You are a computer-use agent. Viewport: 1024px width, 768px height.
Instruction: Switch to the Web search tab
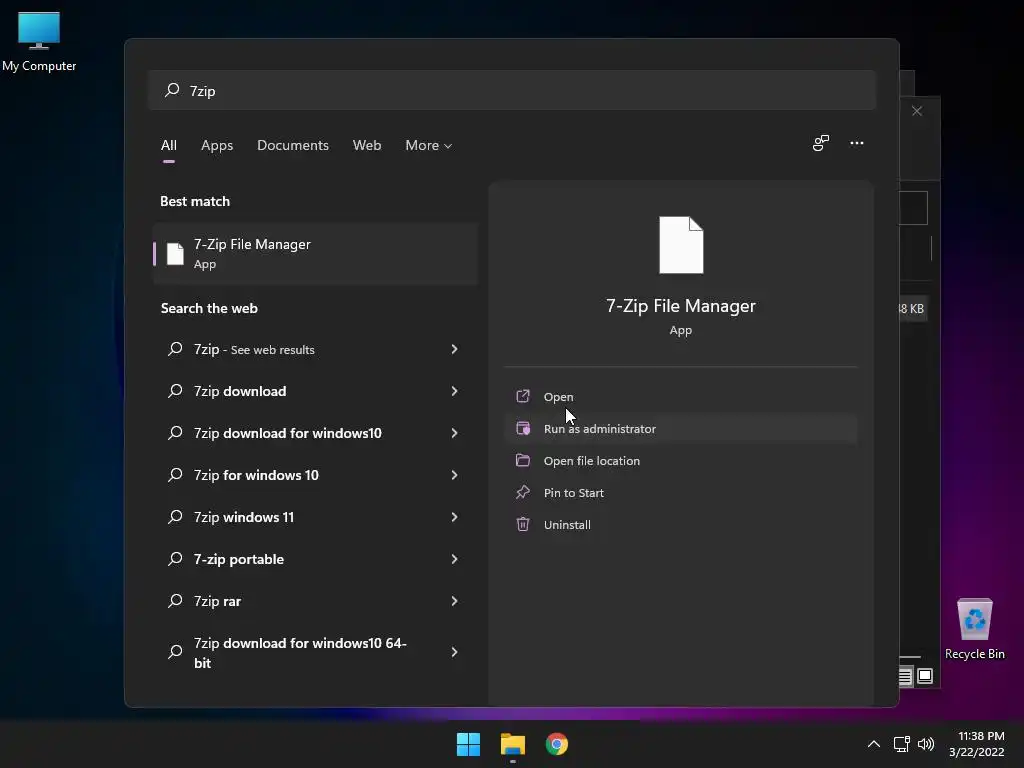tap(367, 145)
